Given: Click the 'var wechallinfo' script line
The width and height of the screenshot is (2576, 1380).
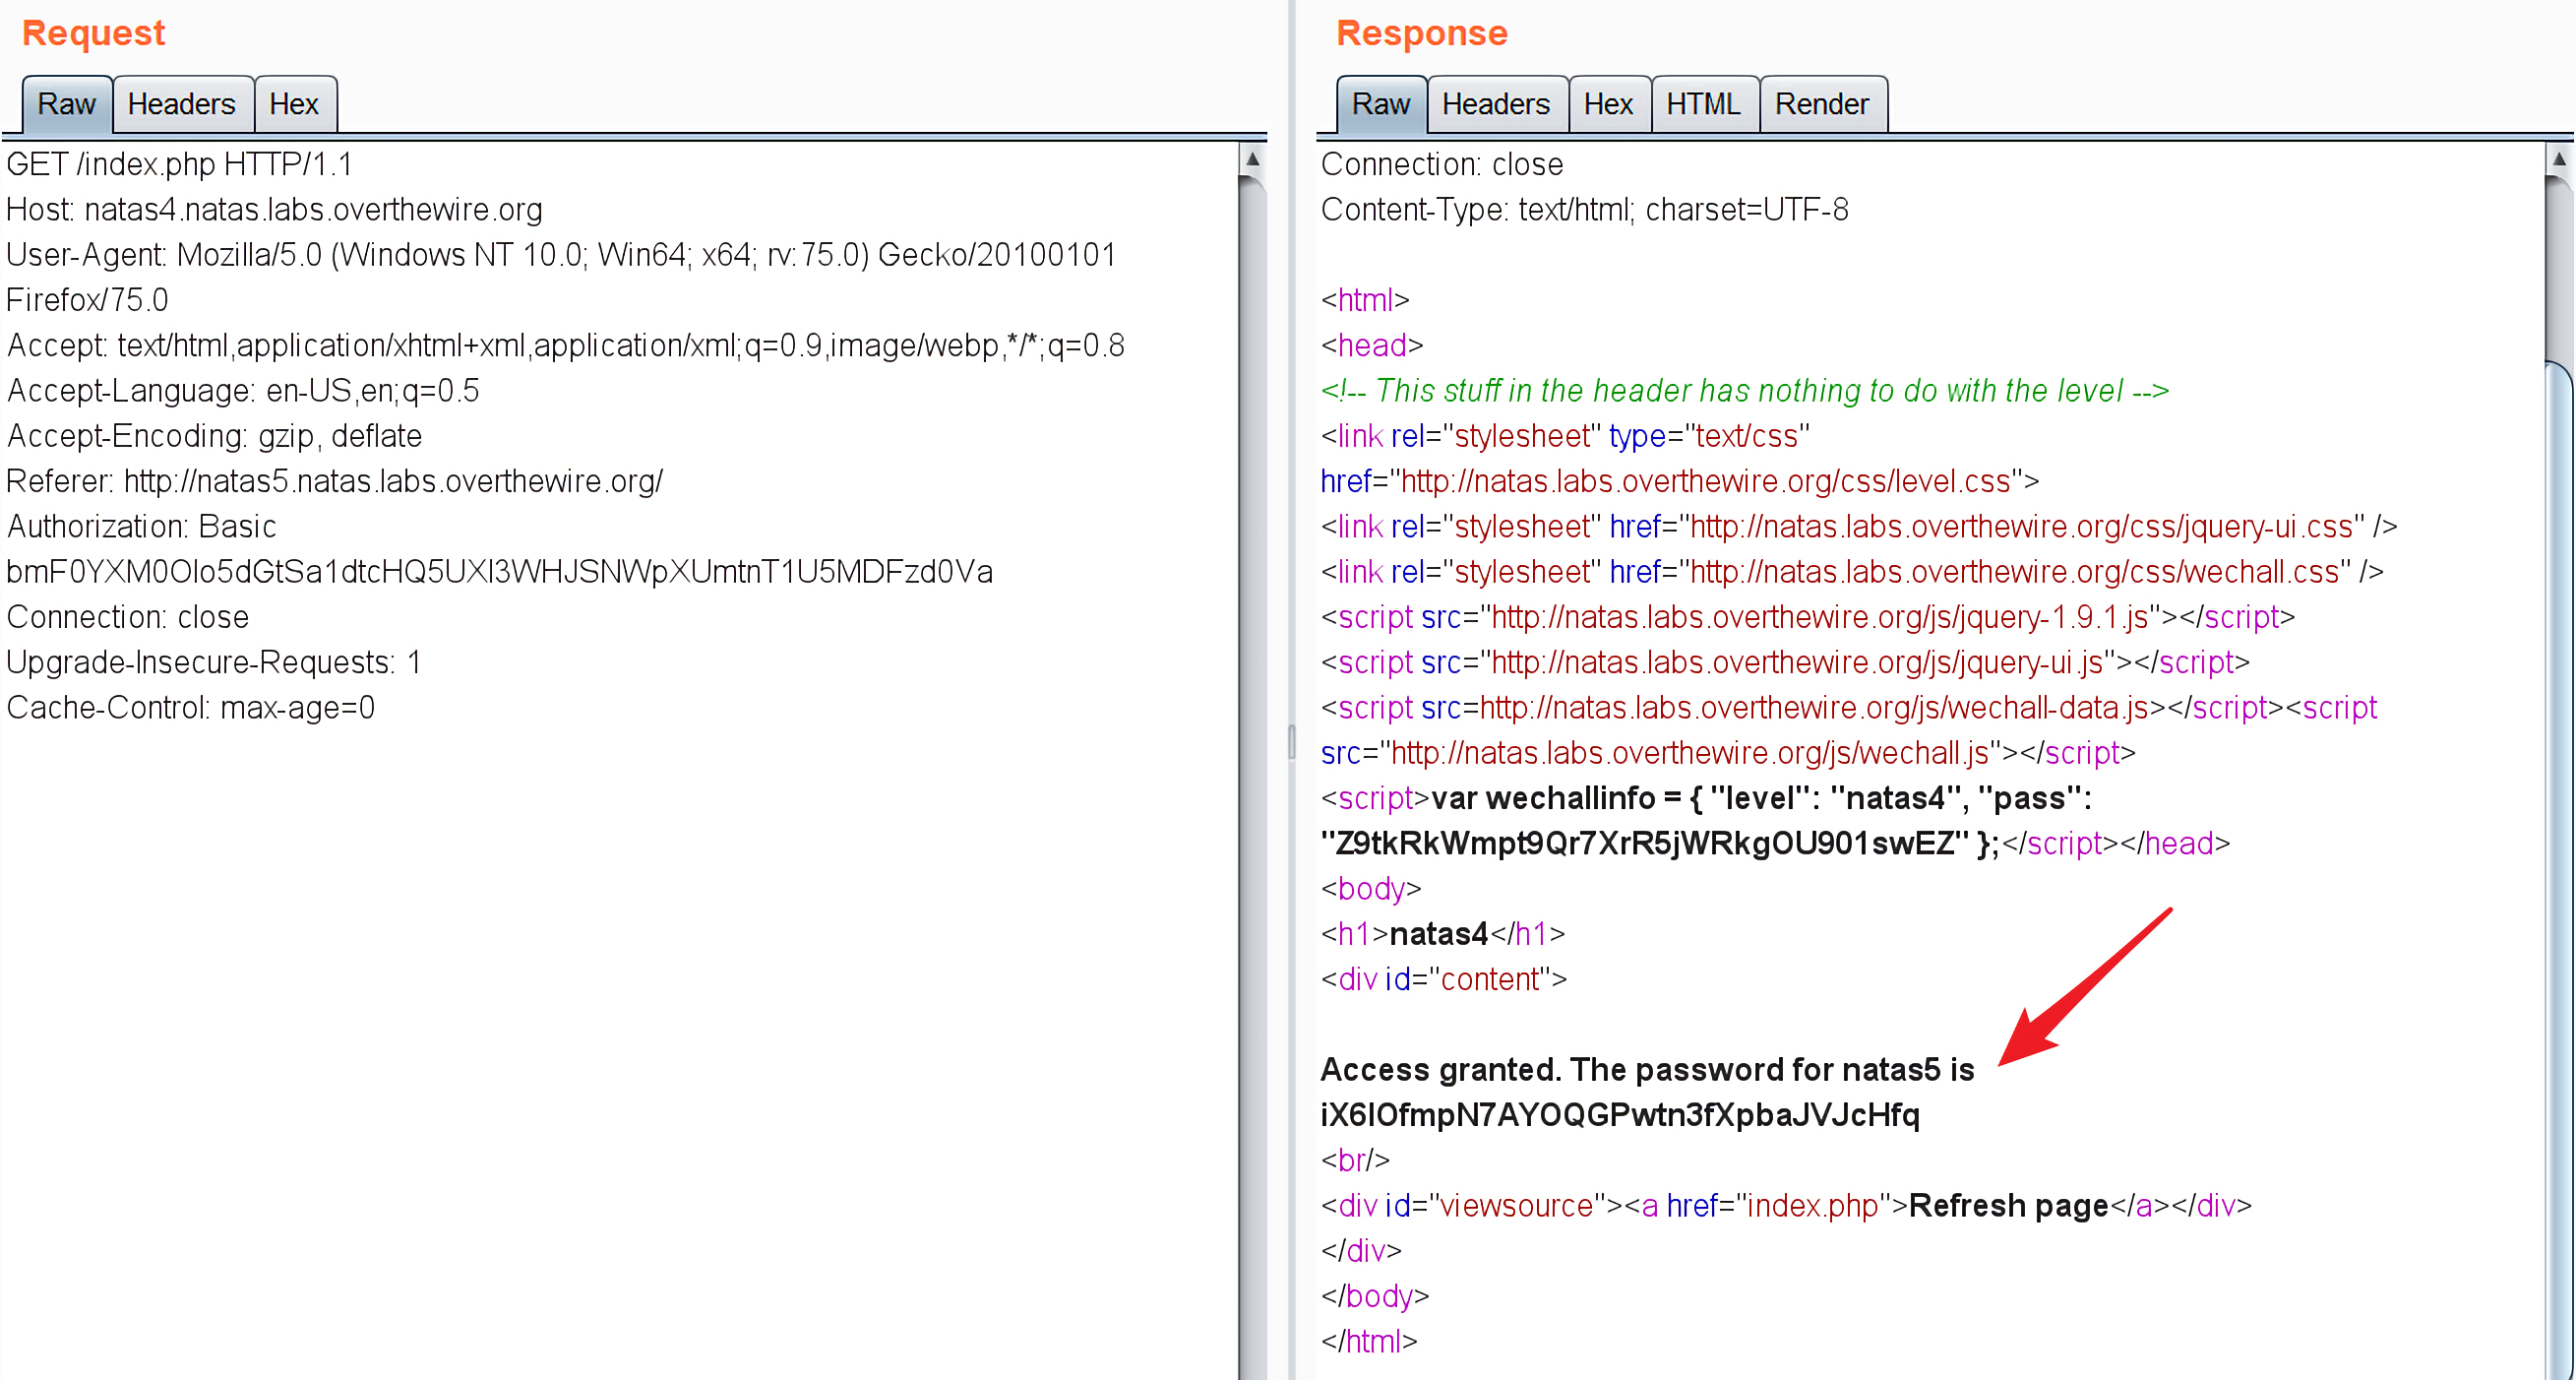Looking at the screenshot, I should pyautogui.click(x=1706, y=798).
